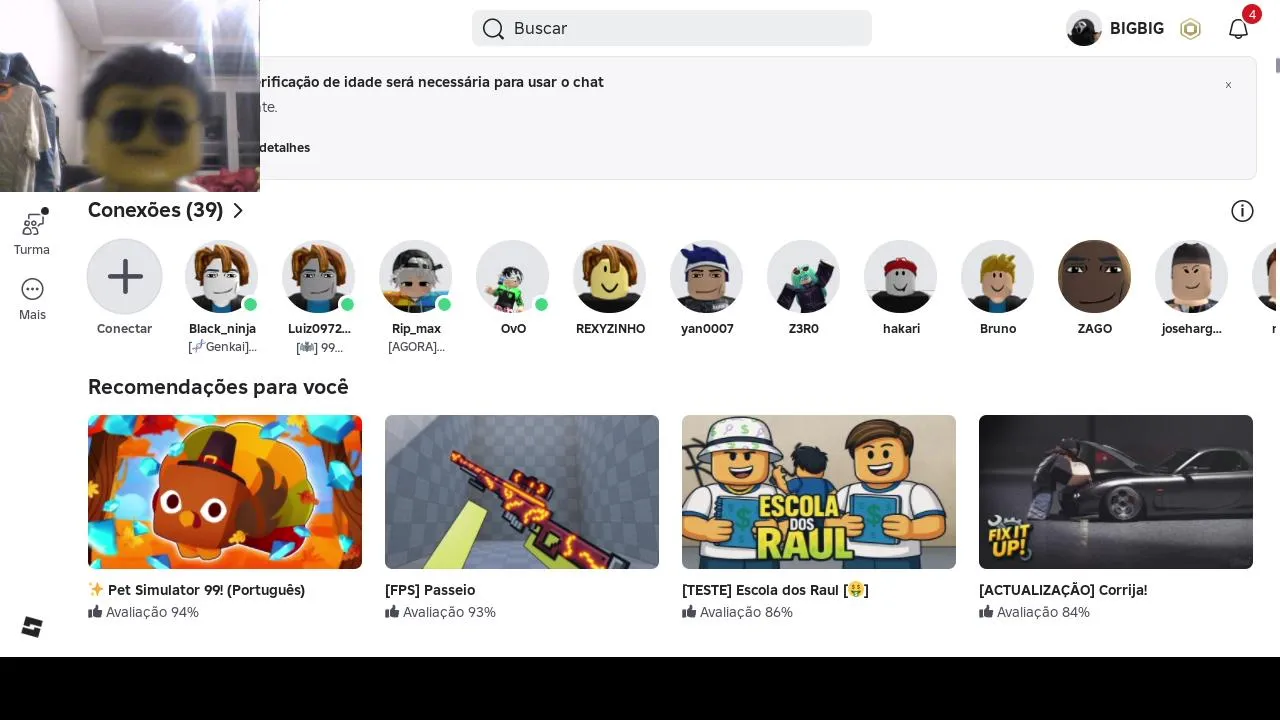Click the page vertical scrollbar

click(1277, 66)
